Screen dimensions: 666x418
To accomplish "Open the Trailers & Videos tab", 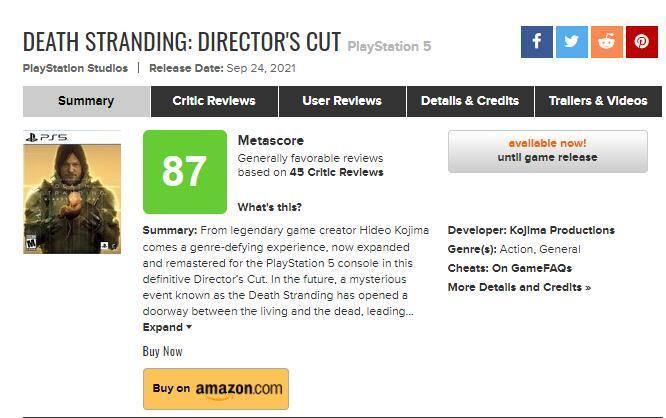I will [598, 101].
